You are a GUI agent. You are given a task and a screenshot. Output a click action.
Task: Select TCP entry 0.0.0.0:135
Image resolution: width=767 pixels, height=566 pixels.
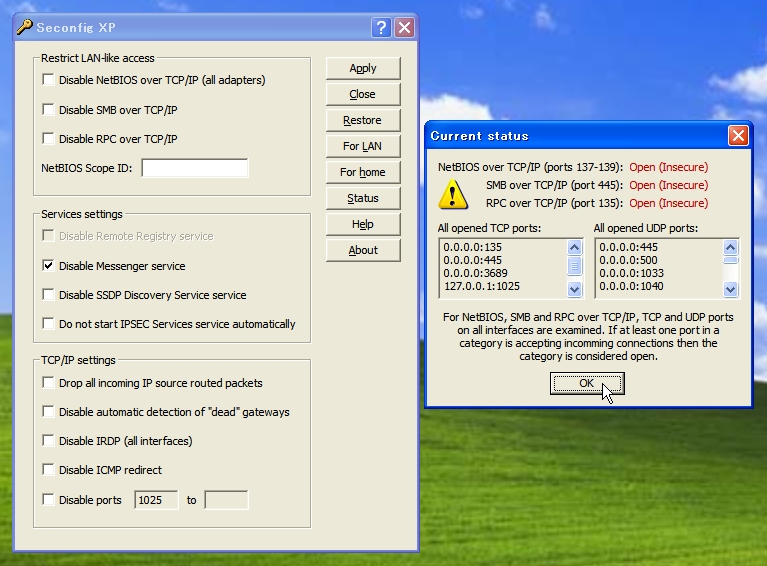[x=473, y=247]
